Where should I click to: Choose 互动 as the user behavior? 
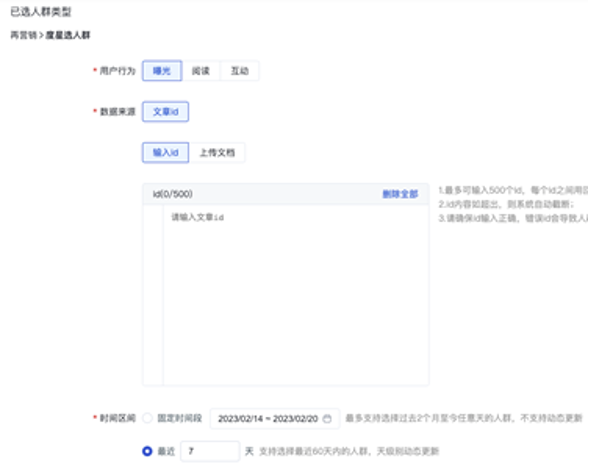click(x=240, y=71)
